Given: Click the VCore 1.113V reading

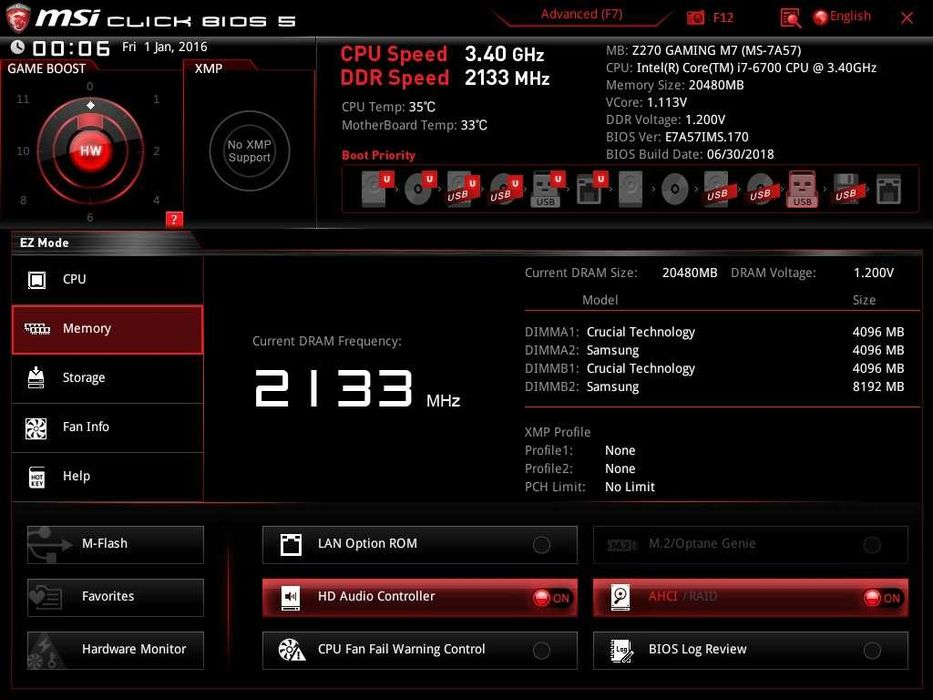Looking at the screenshot, I should pyautogui.click(x=646, y=102).
